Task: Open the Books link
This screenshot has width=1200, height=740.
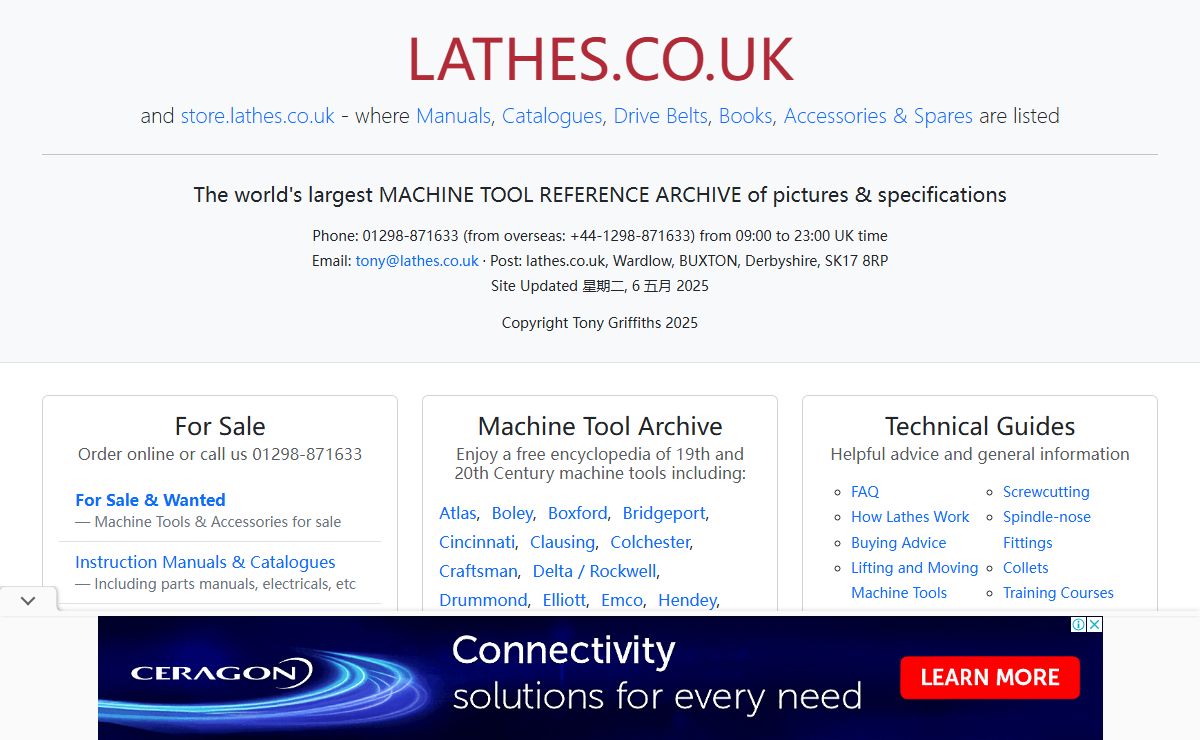Action: 745,116
